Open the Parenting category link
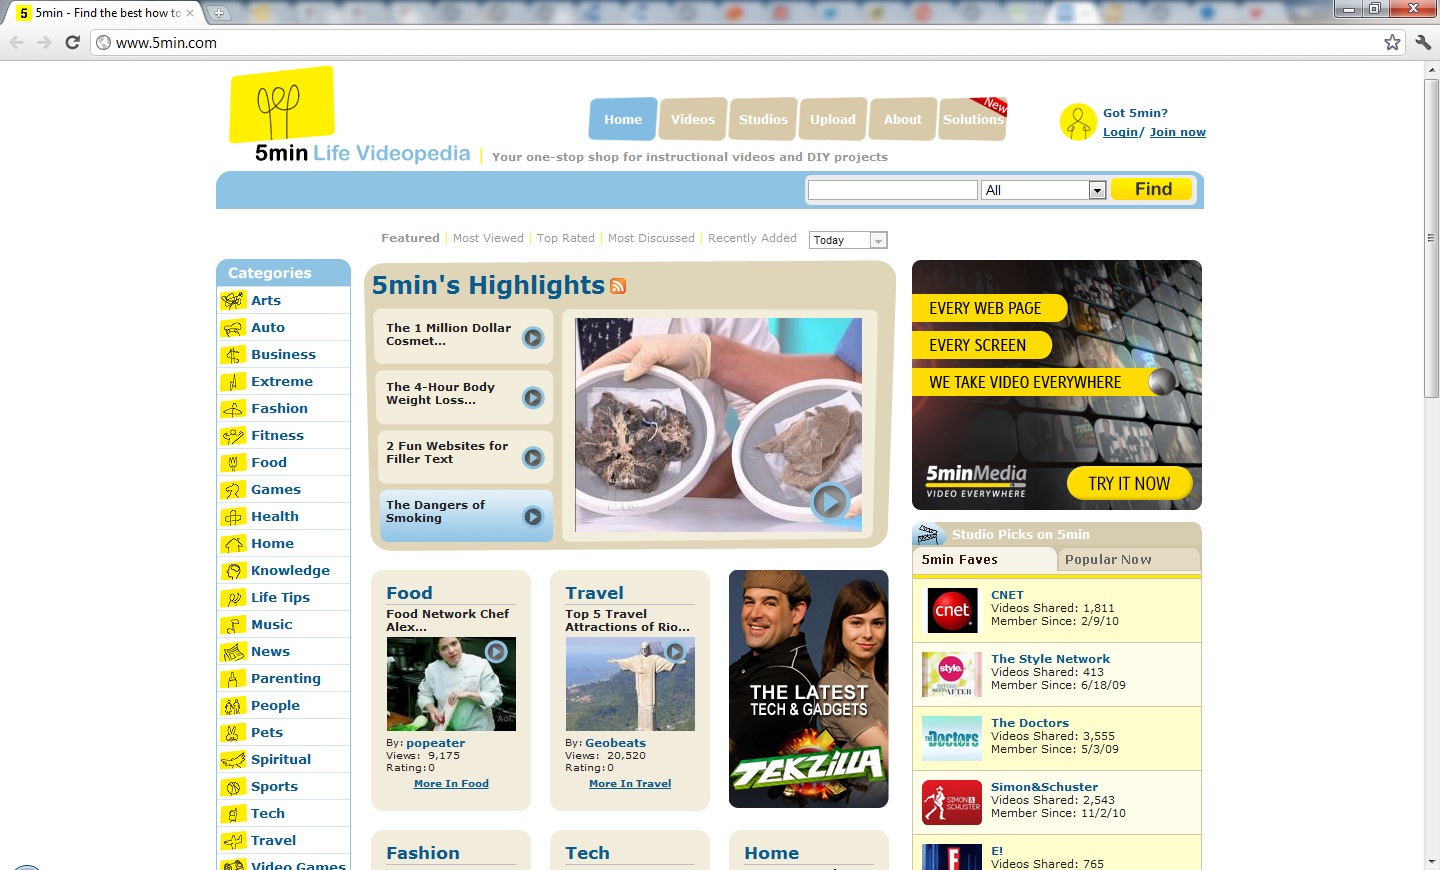This screenshot has height=870, width=1440. coord(286,678)
